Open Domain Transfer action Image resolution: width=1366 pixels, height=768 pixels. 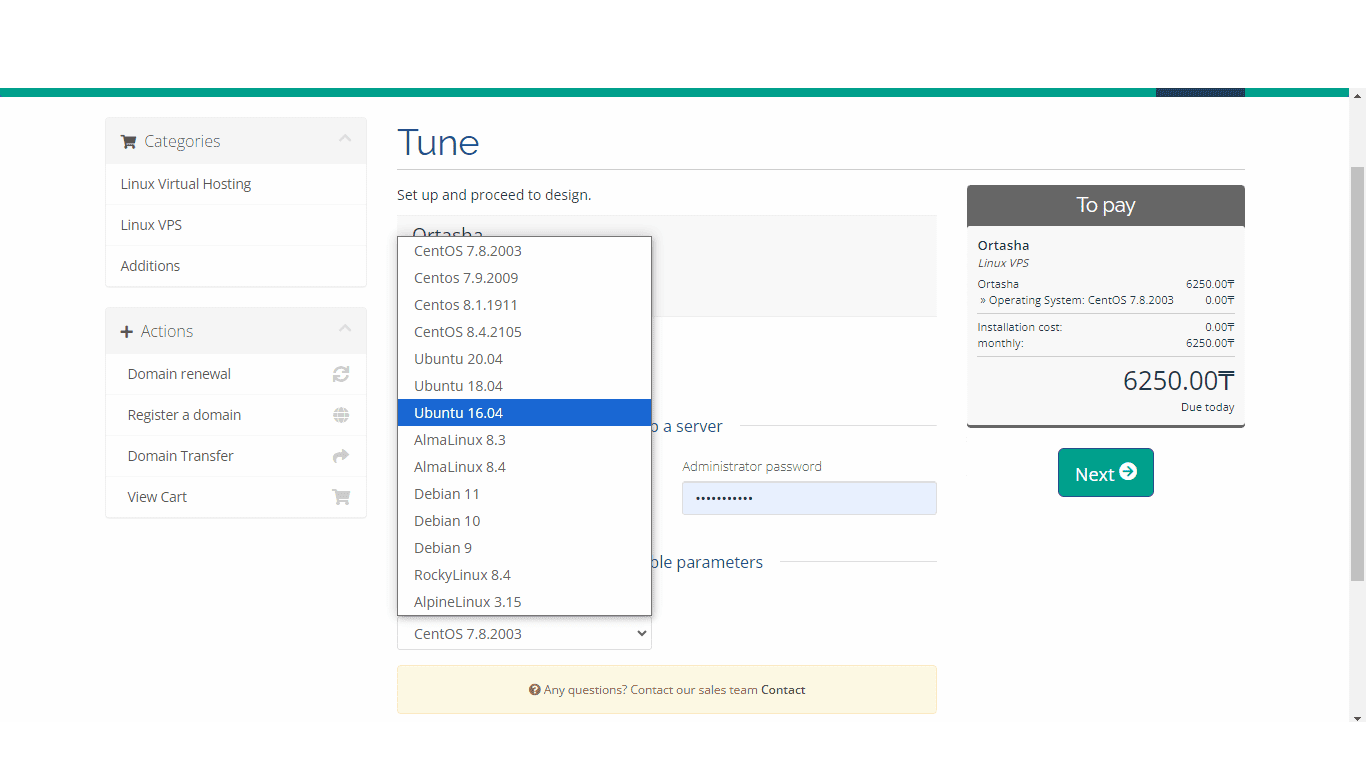coord(236,456)
